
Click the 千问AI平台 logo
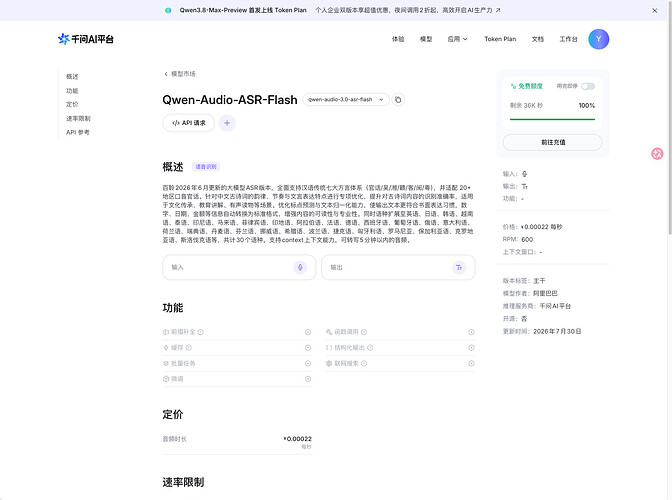(x=86, y=39)
